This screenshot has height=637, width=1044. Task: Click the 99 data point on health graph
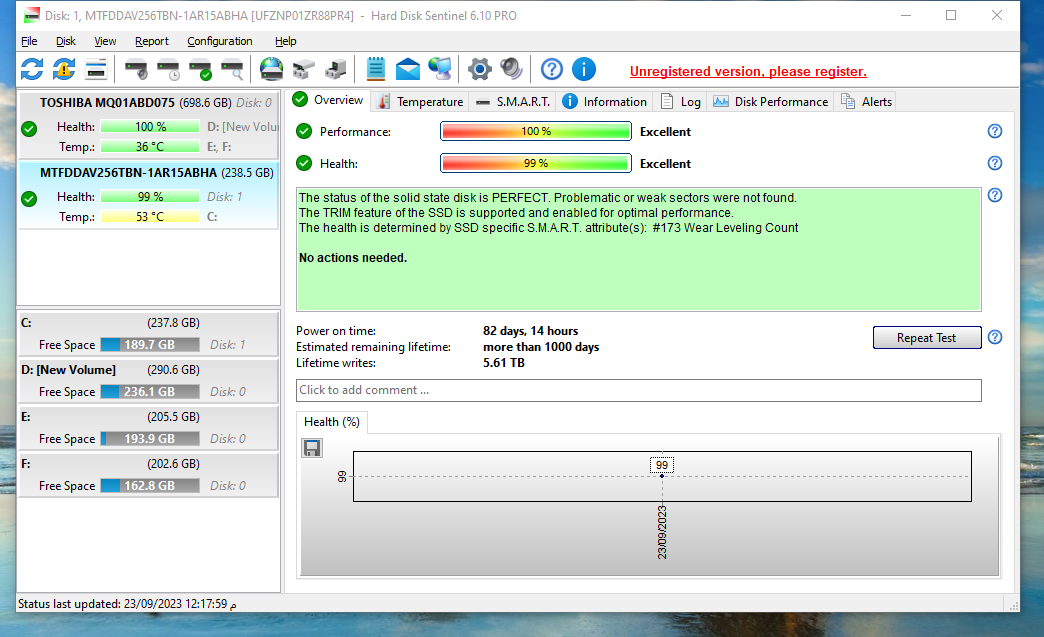tap(662, 476)
